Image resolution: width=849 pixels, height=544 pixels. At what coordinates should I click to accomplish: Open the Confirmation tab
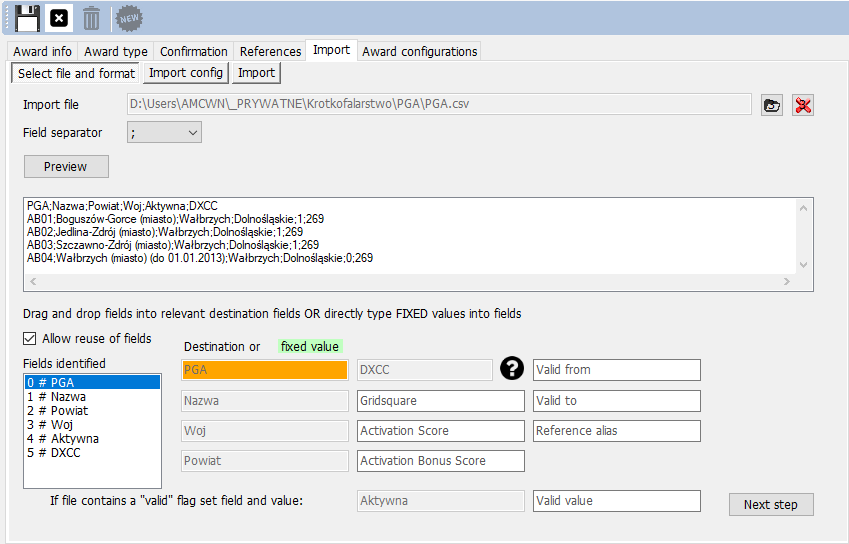click(194, 51)
